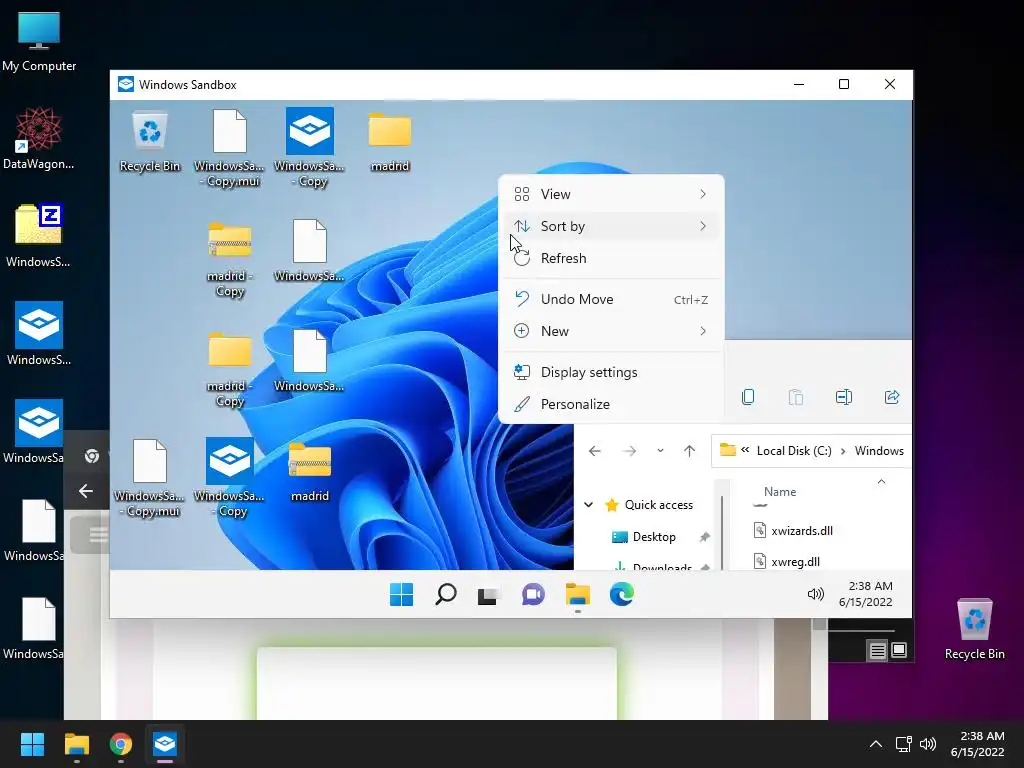
Task: Open the New submenu in context menu
Action: pyautogui.click(x=611, y=331)
